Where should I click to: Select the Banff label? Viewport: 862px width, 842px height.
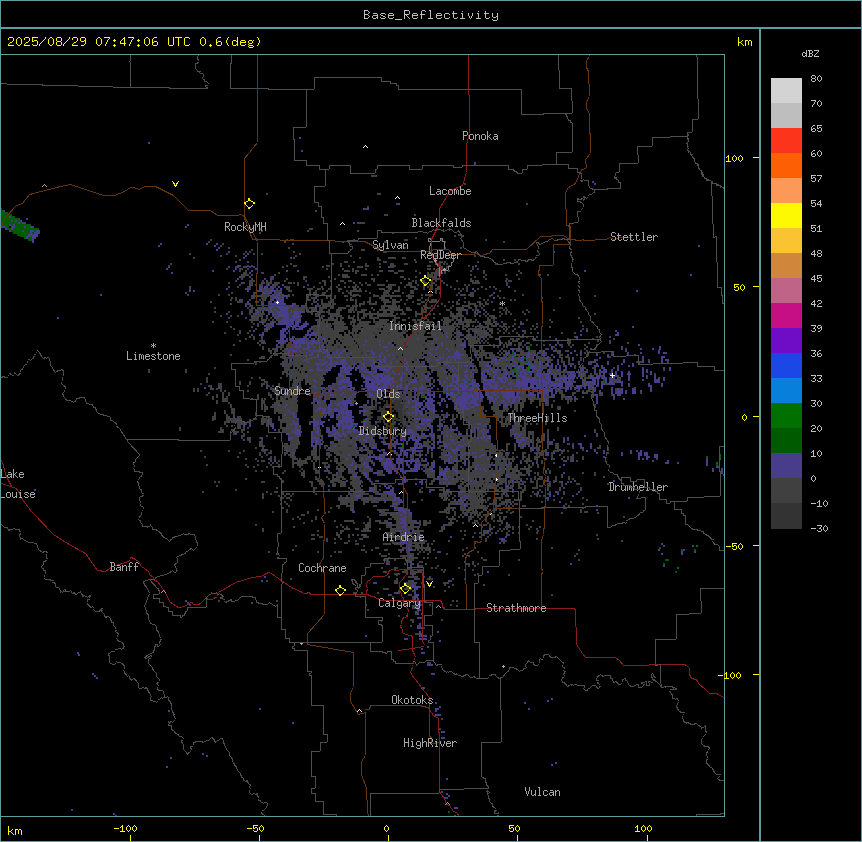[124, 567]
